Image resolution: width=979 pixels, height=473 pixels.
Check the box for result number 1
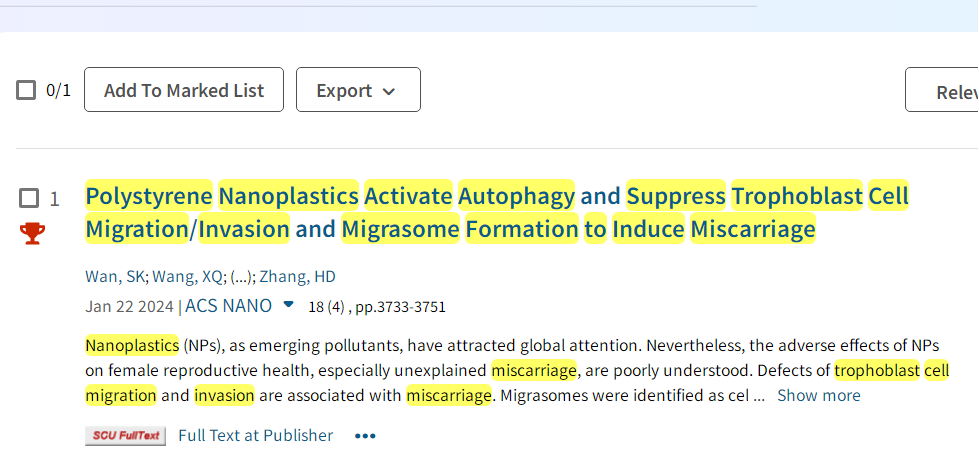29,198
